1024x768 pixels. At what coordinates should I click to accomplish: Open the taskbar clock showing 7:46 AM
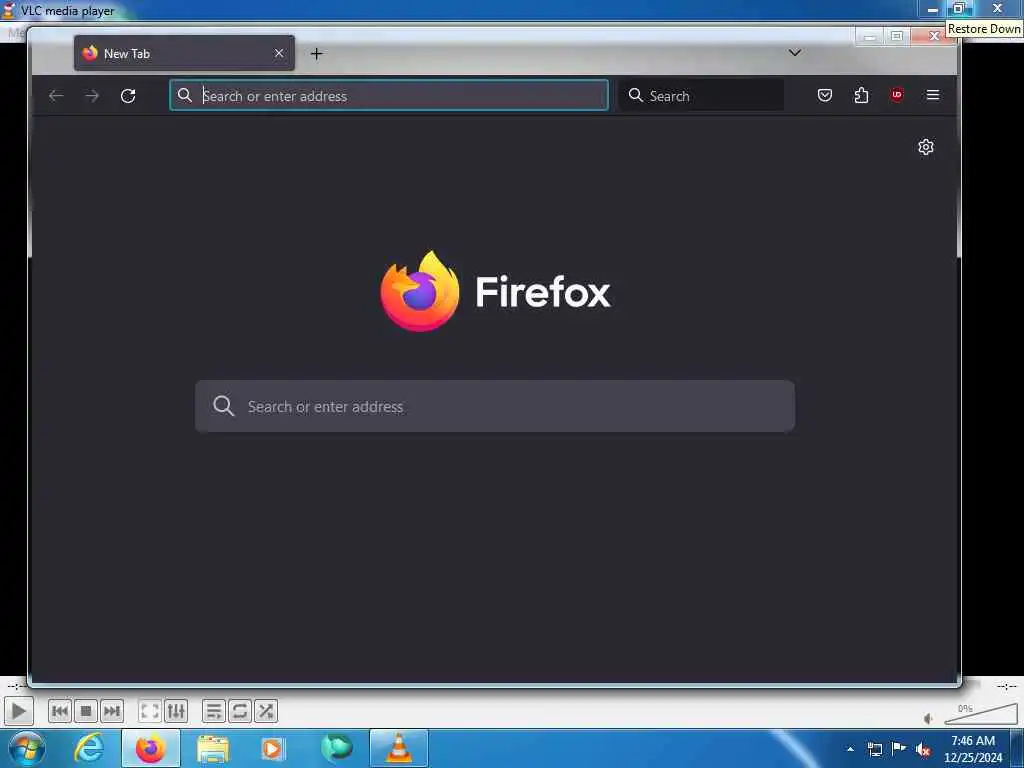(x=973, y=749)
